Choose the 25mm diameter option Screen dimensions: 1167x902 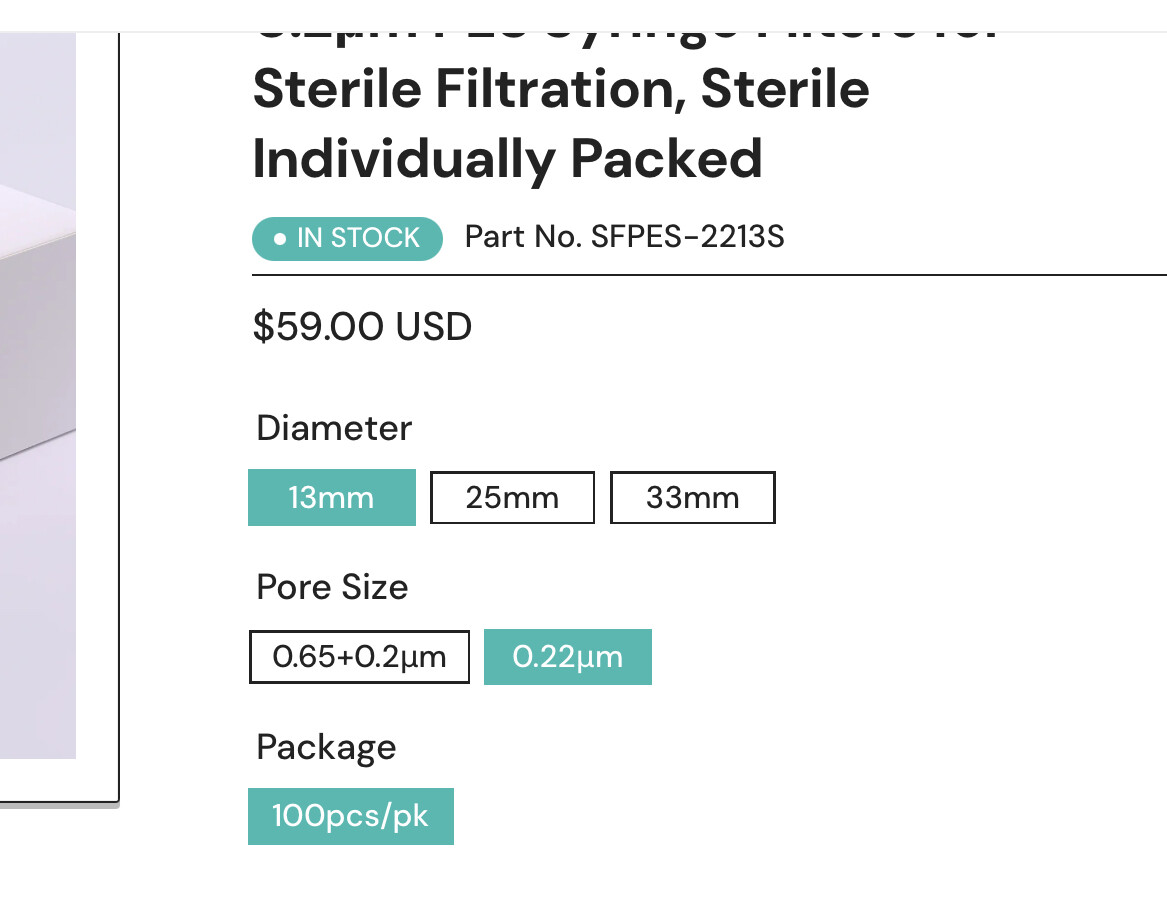(512, 497)
